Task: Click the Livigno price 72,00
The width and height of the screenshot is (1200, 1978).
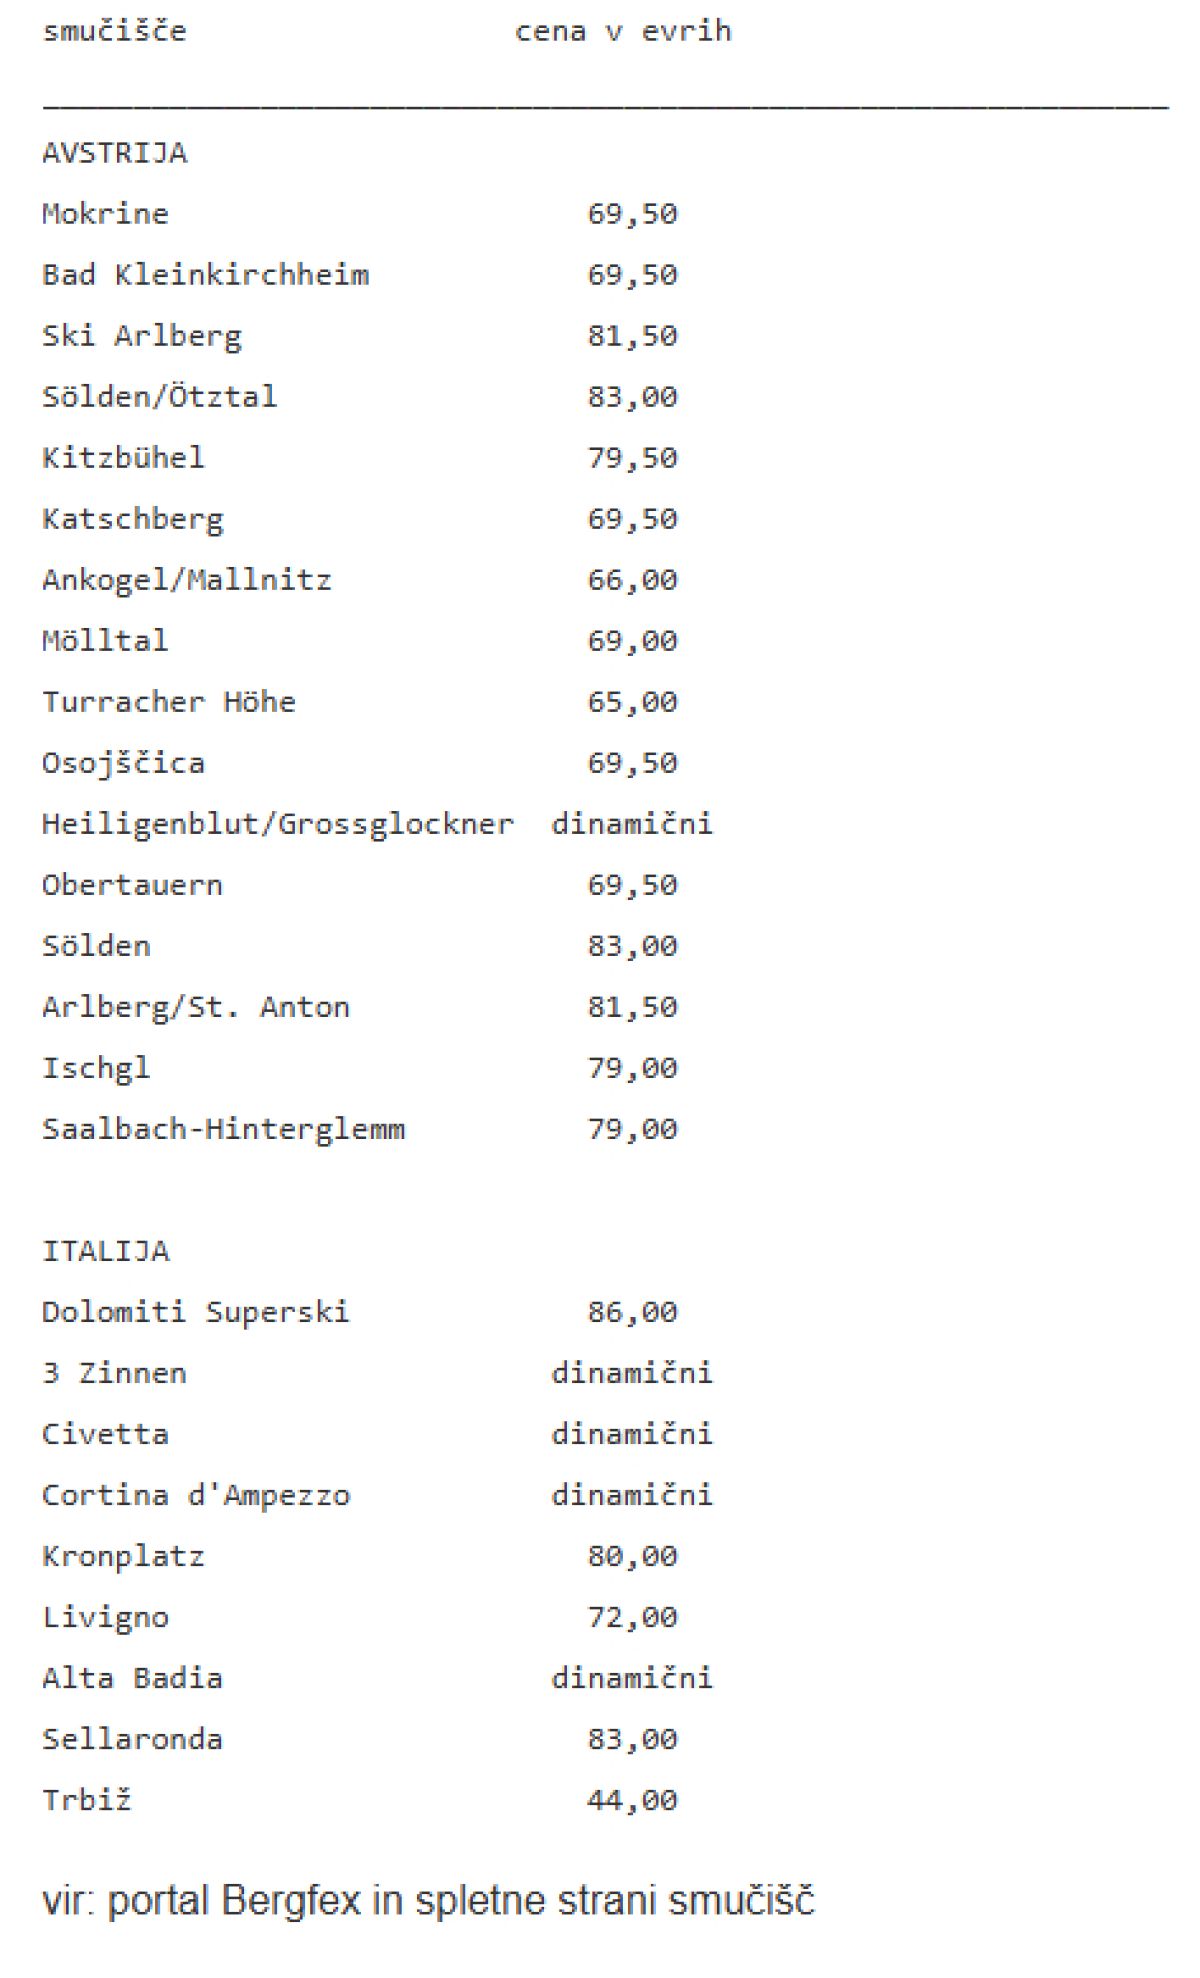Action: [632, 1617]
